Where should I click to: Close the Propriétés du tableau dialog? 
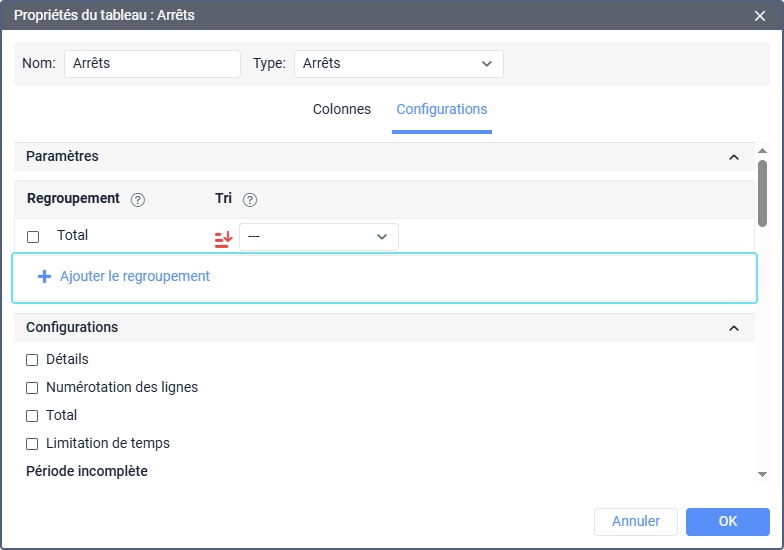click(x=760, y=15)
